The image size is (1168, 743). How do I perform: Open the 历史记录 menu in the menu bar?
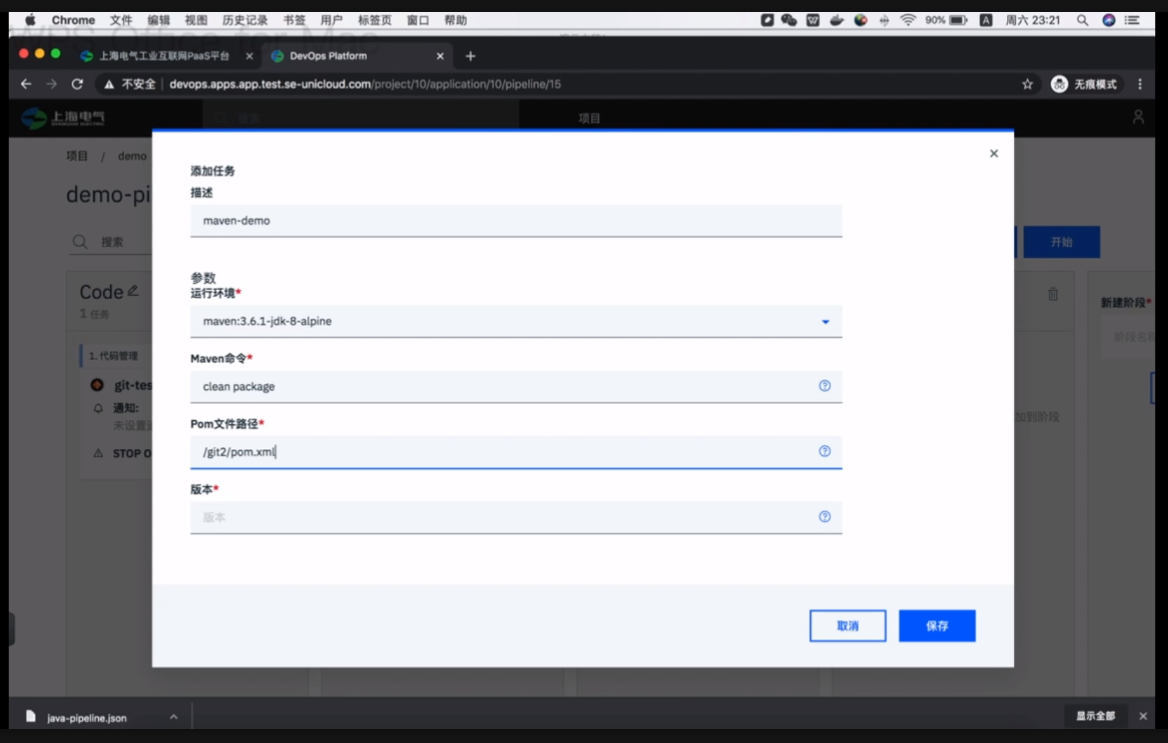coord(245,20)
